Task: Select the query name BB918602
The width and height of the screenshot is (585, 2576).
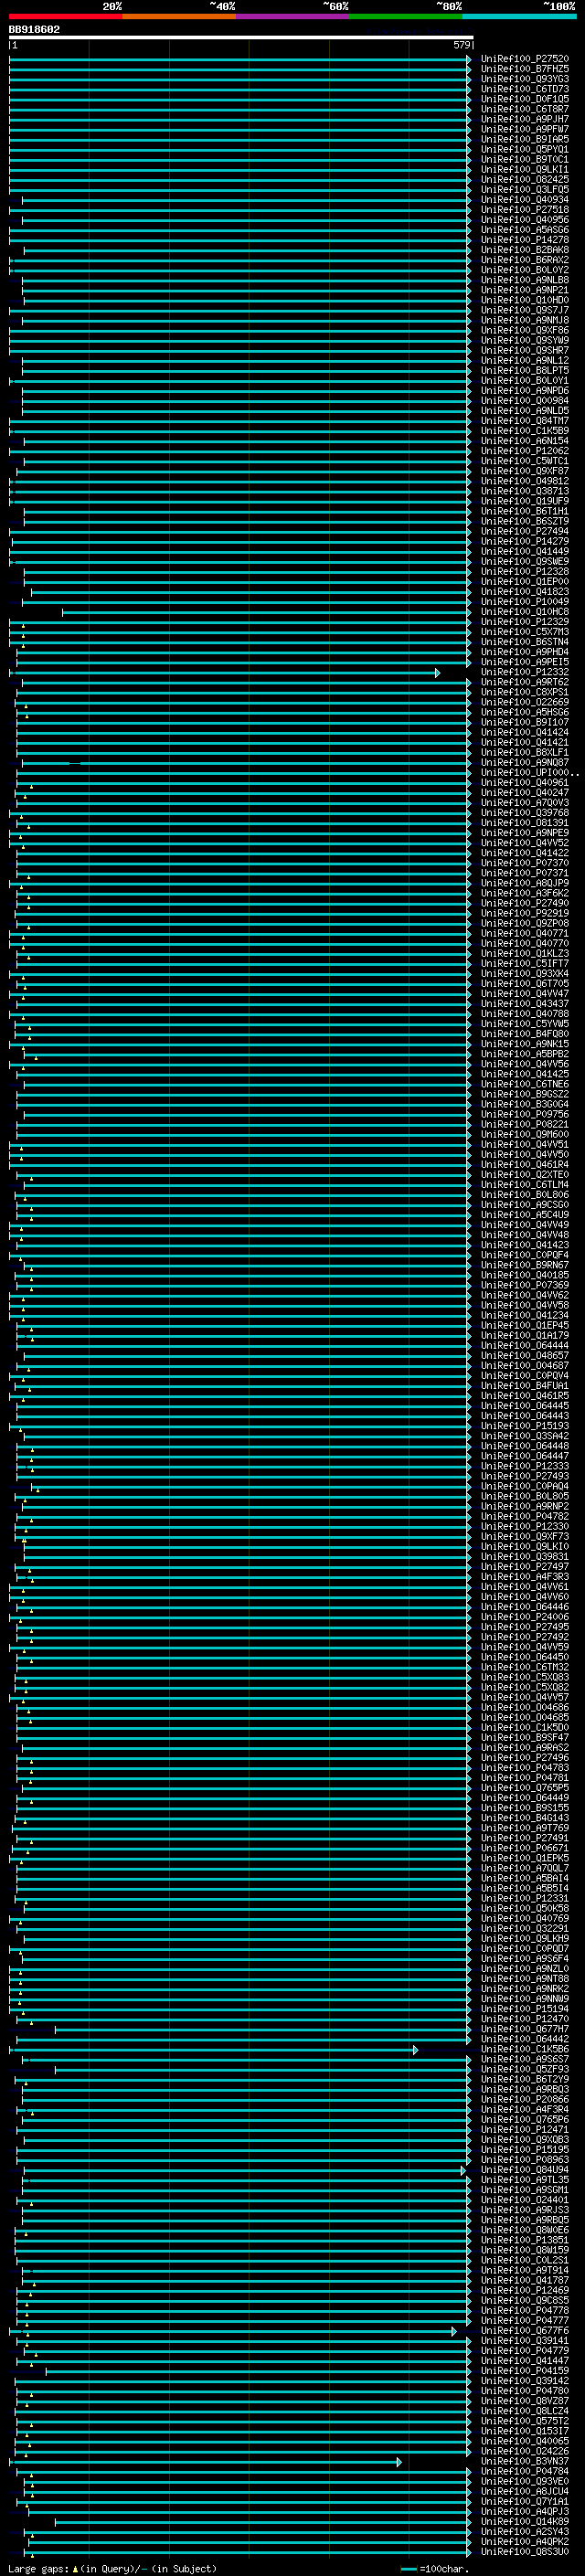Action: tap(34, 30)
